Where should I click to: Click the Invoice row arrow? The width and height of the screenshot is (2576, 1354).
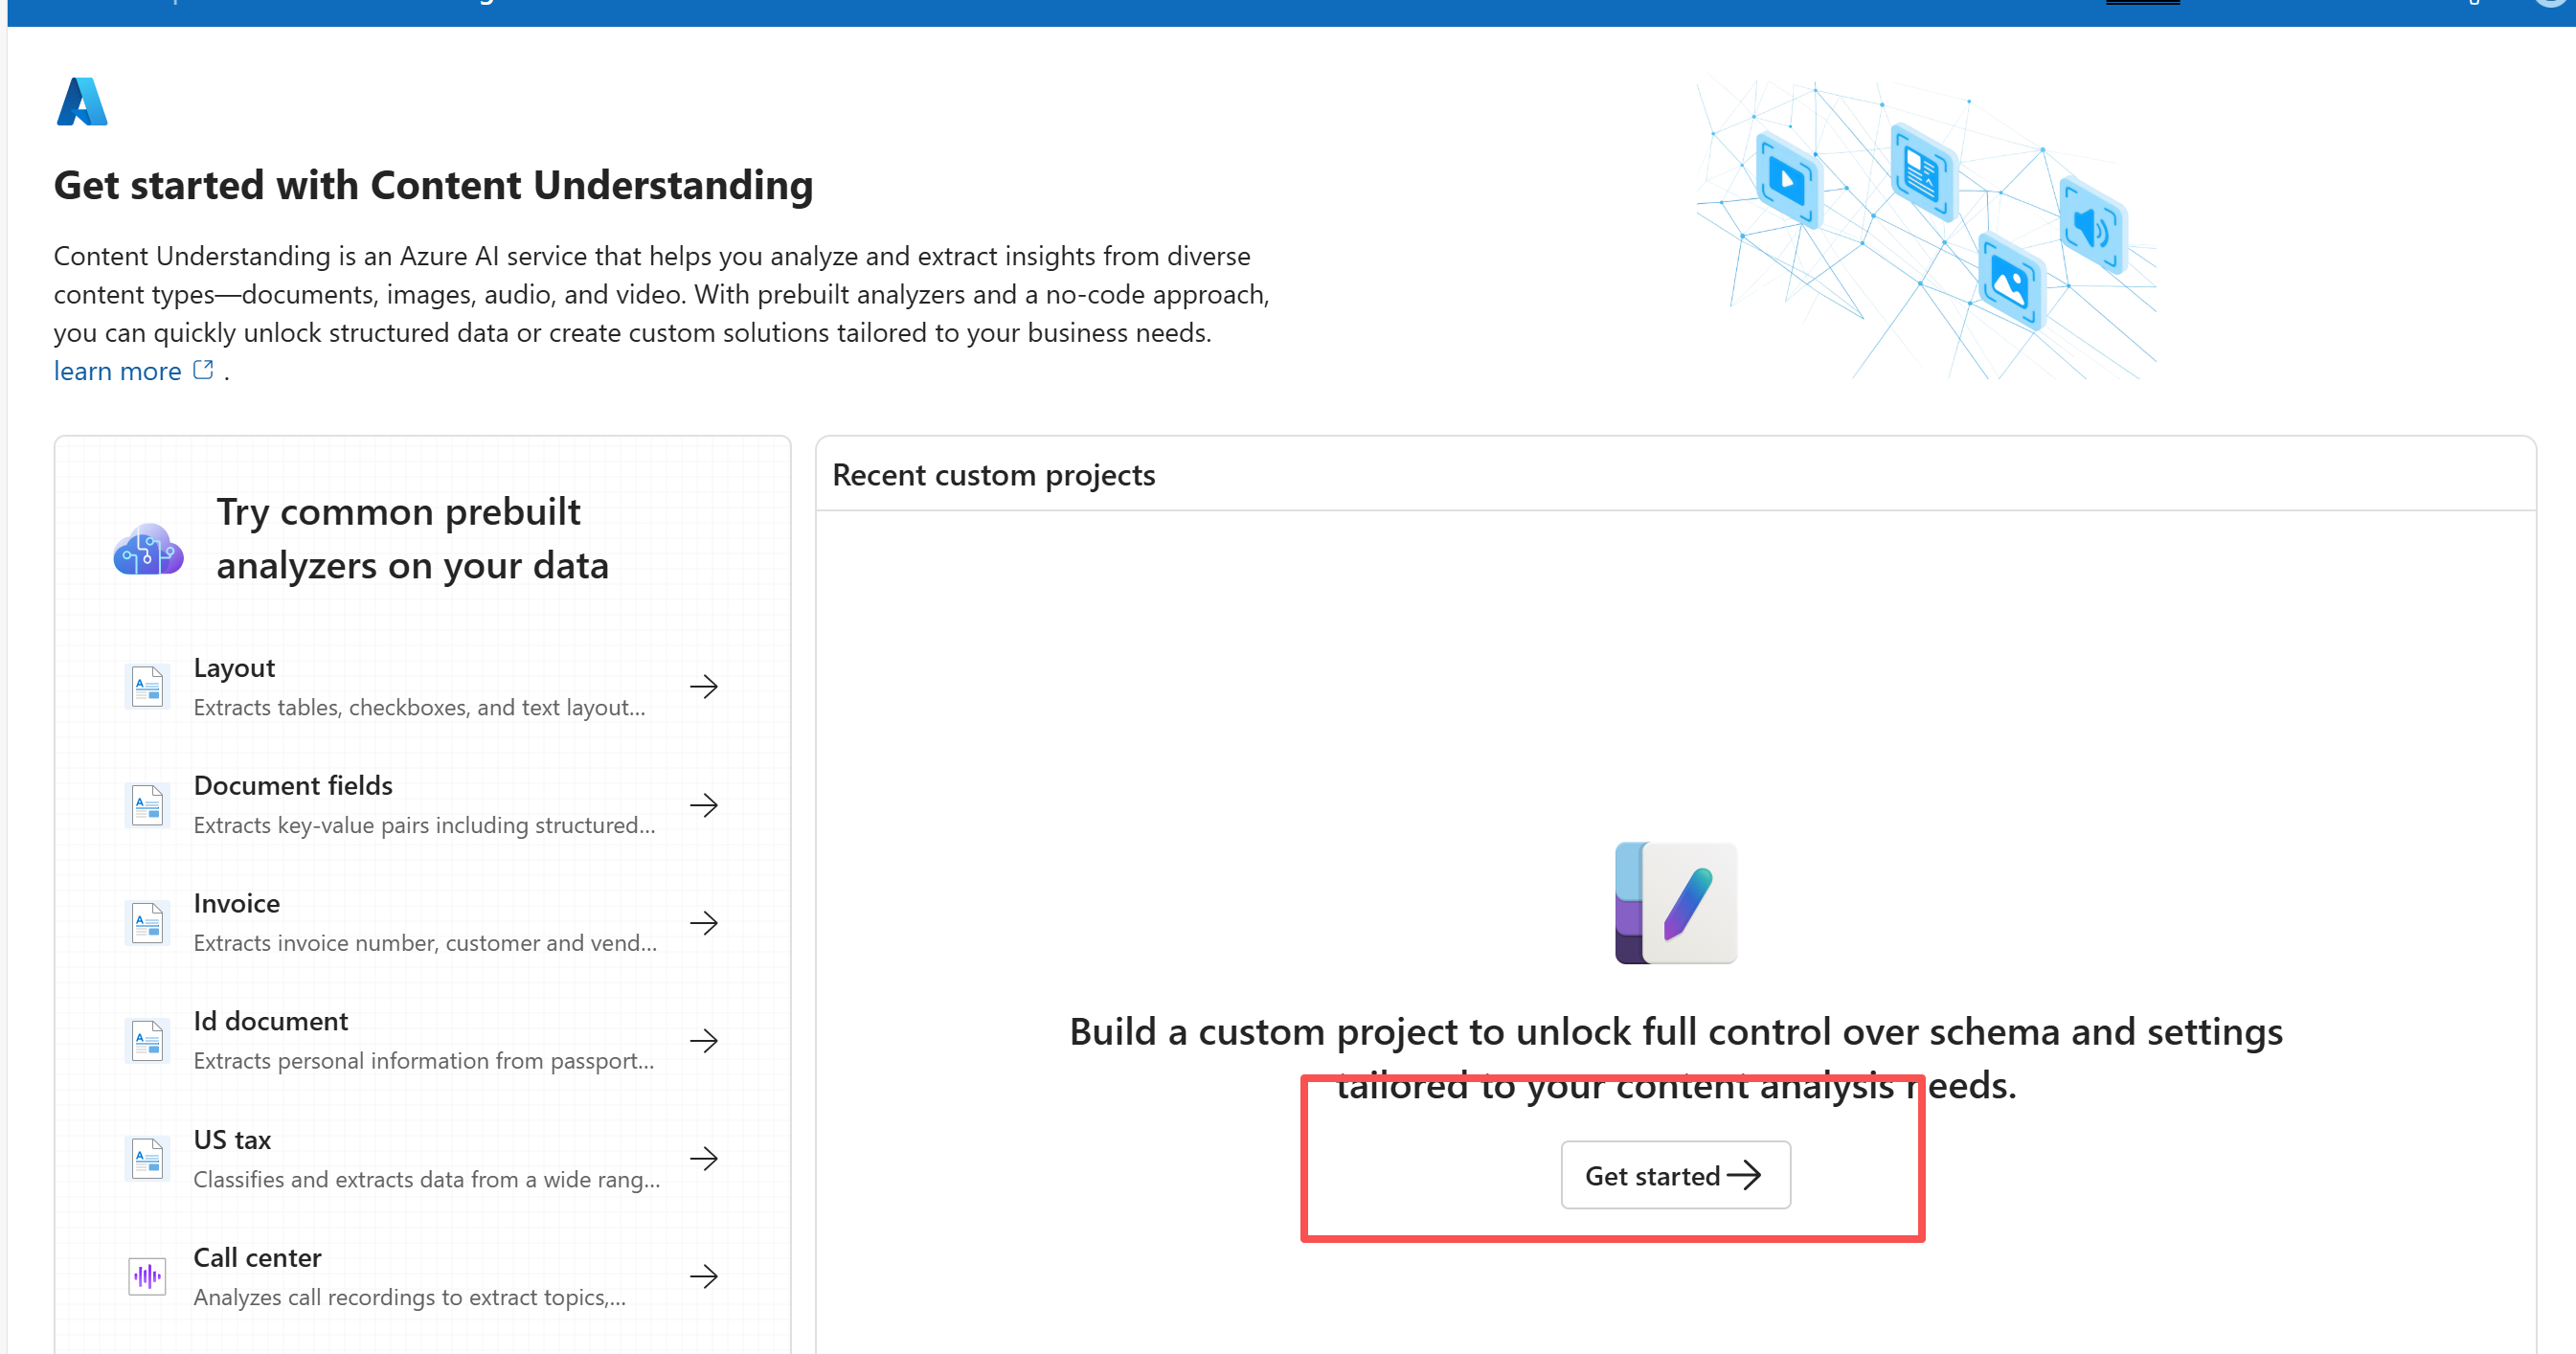click(704, 923)
